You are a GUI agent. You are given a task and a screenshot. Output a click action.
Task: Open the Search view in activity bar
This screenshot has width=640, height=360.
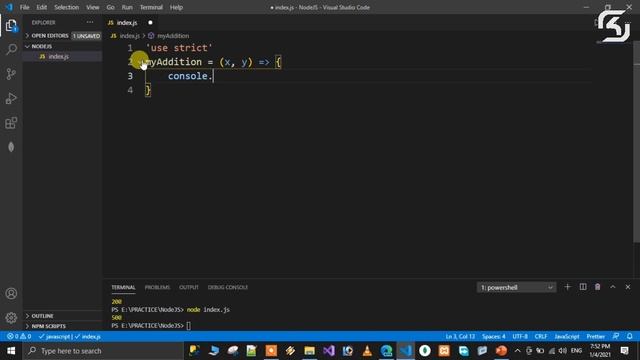coord(11,49)
